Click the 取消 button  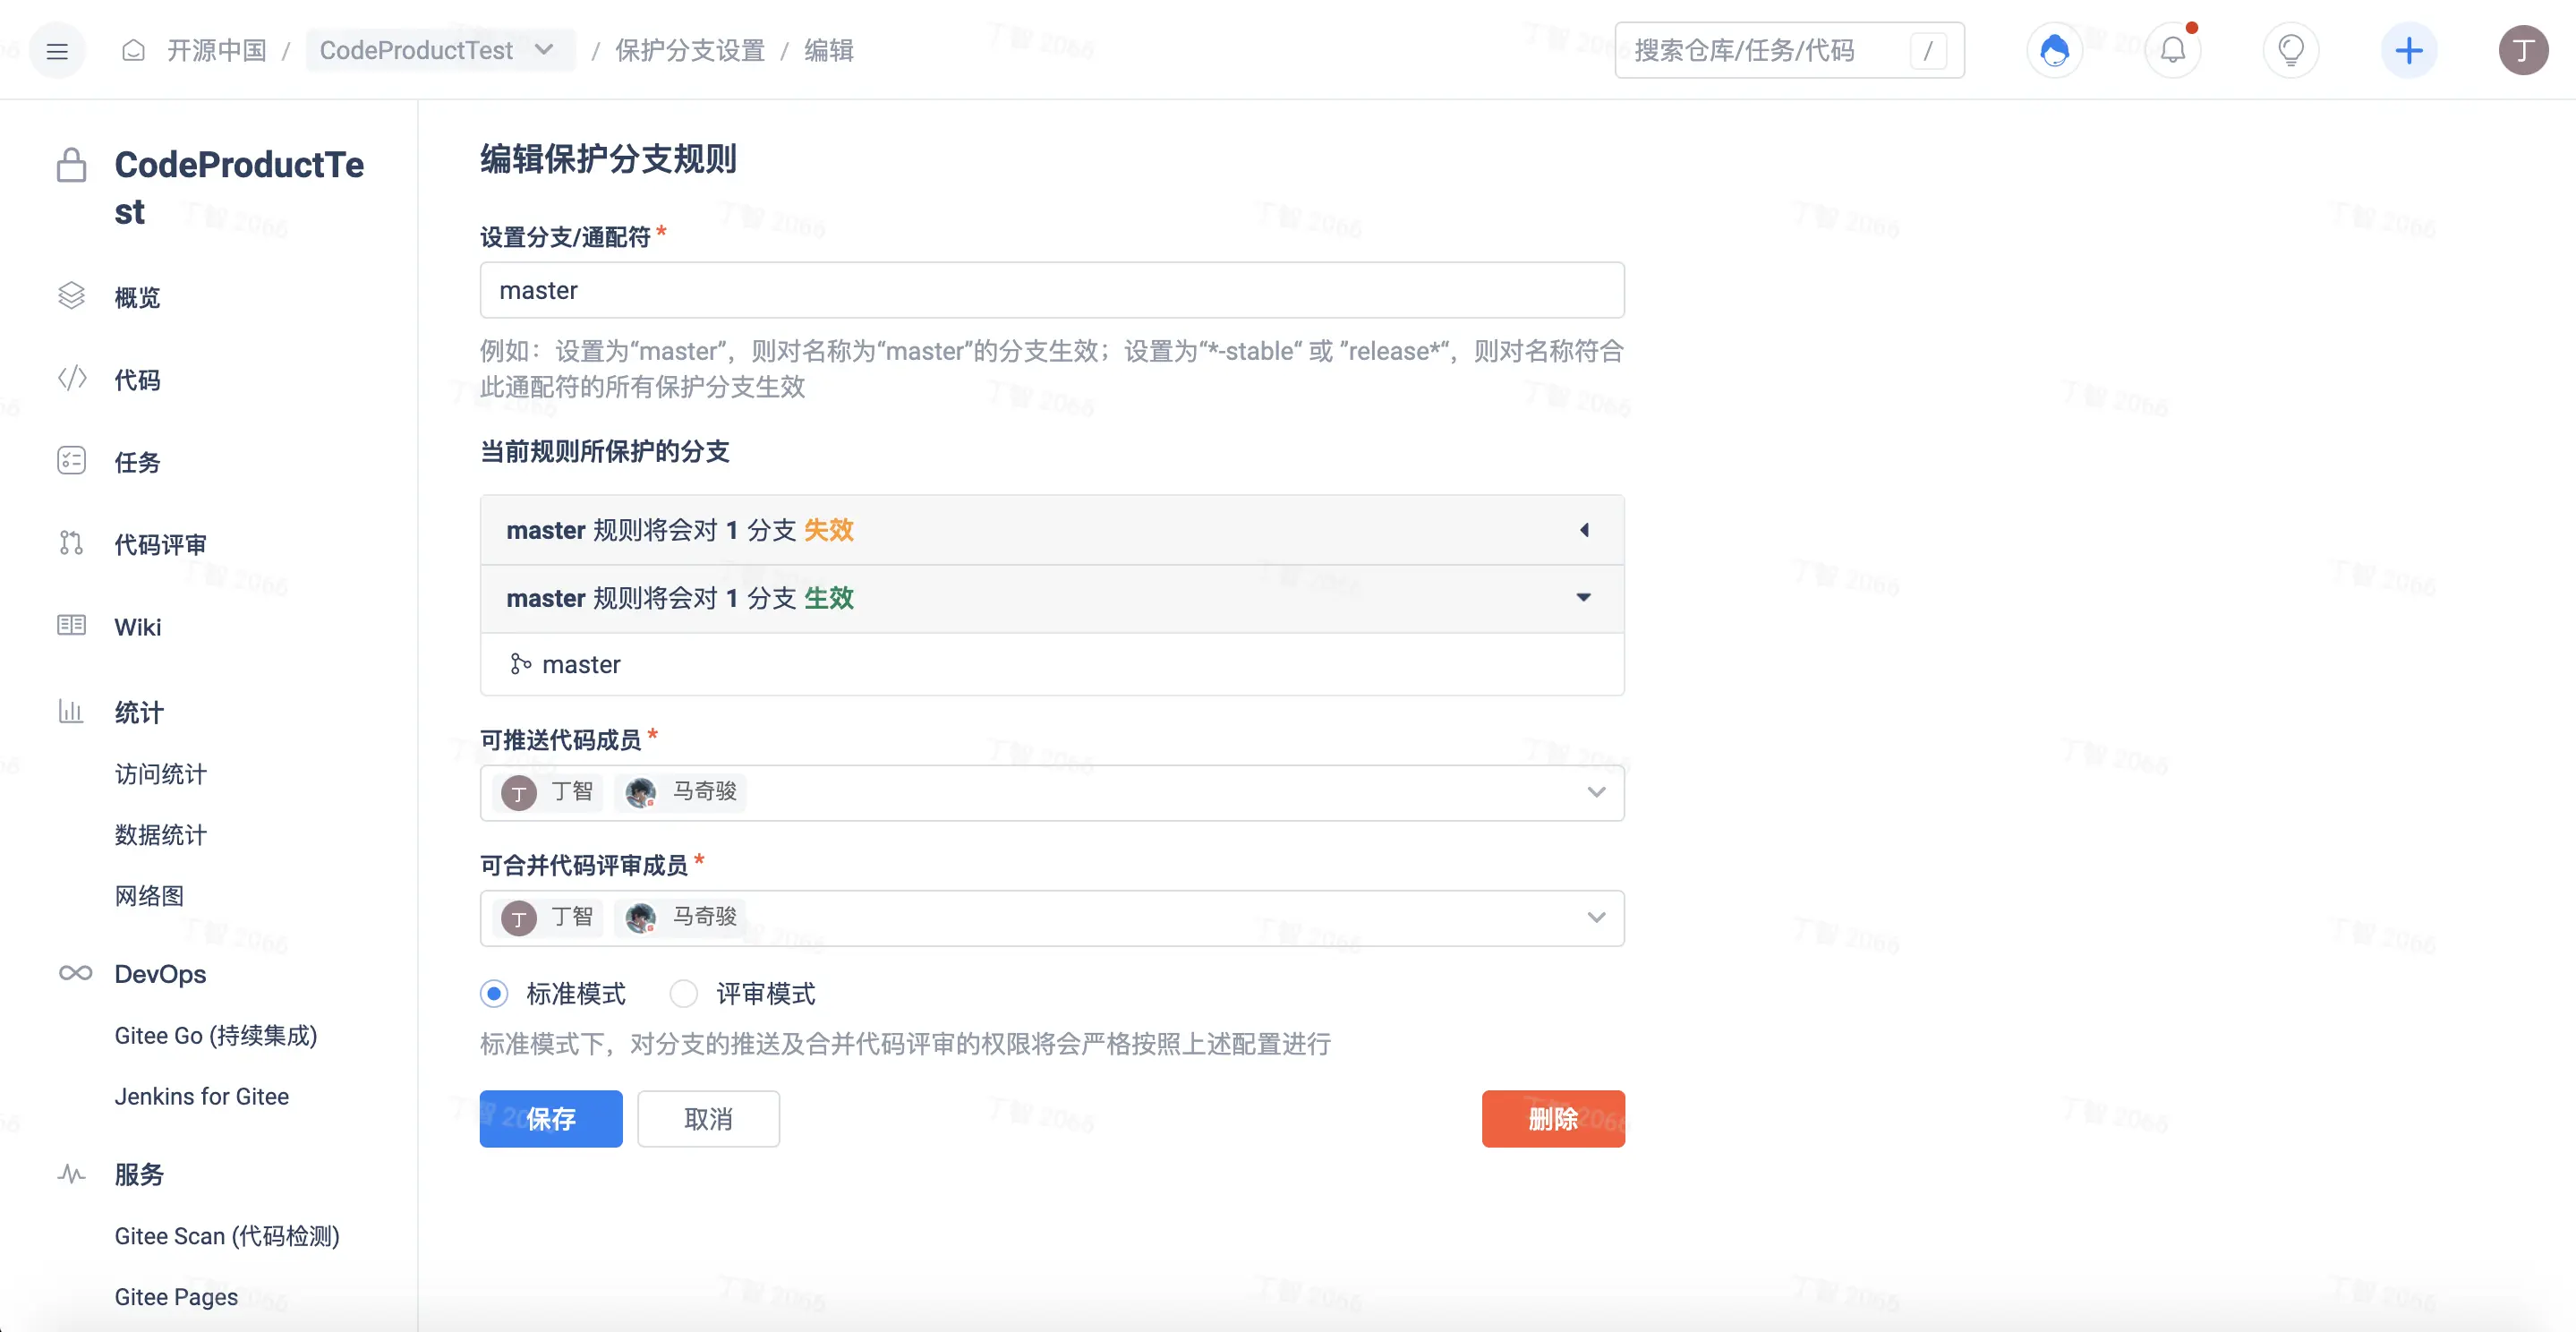[708, 1120]
